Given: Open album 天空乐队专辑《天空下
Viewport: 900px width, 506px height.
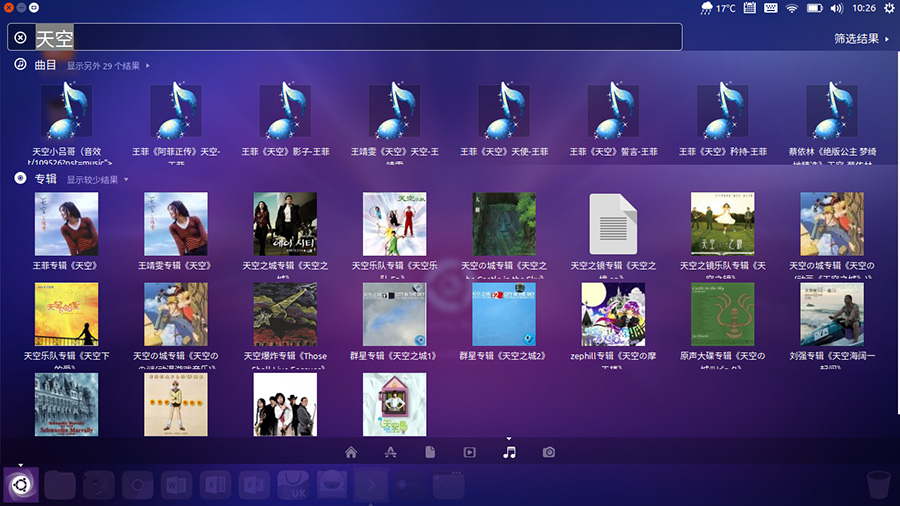Looking at the screenshot, I should [67, 324].
